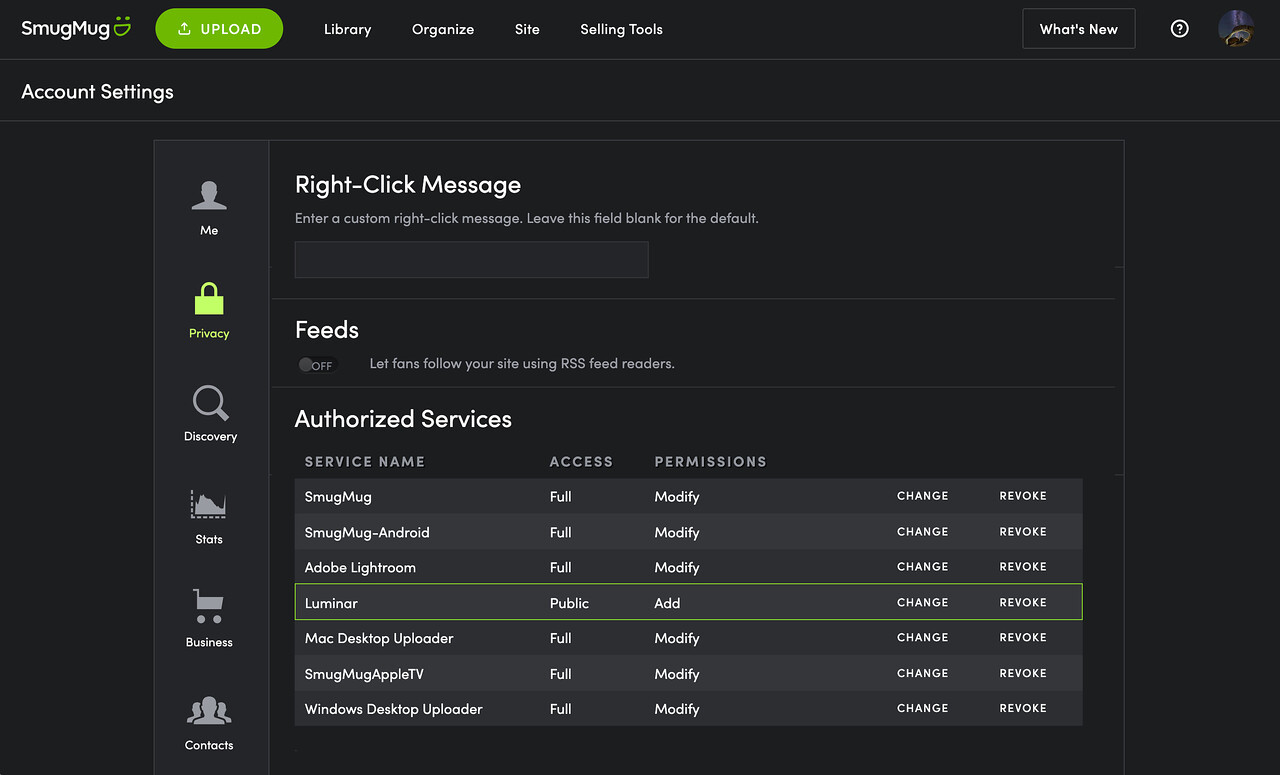Click the SERVICE NAME column header
This screenshot has height=775, width=1280.
[x=365, y=462]
